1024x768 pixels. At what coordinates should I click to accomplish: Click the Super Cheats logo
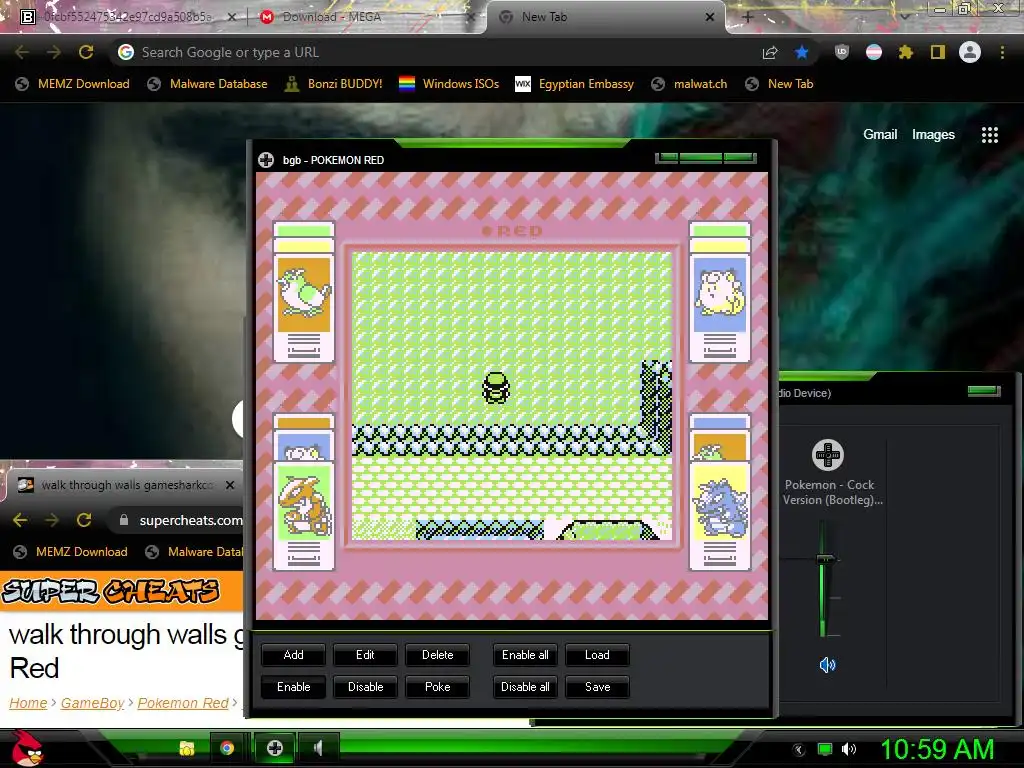(111, 592)
